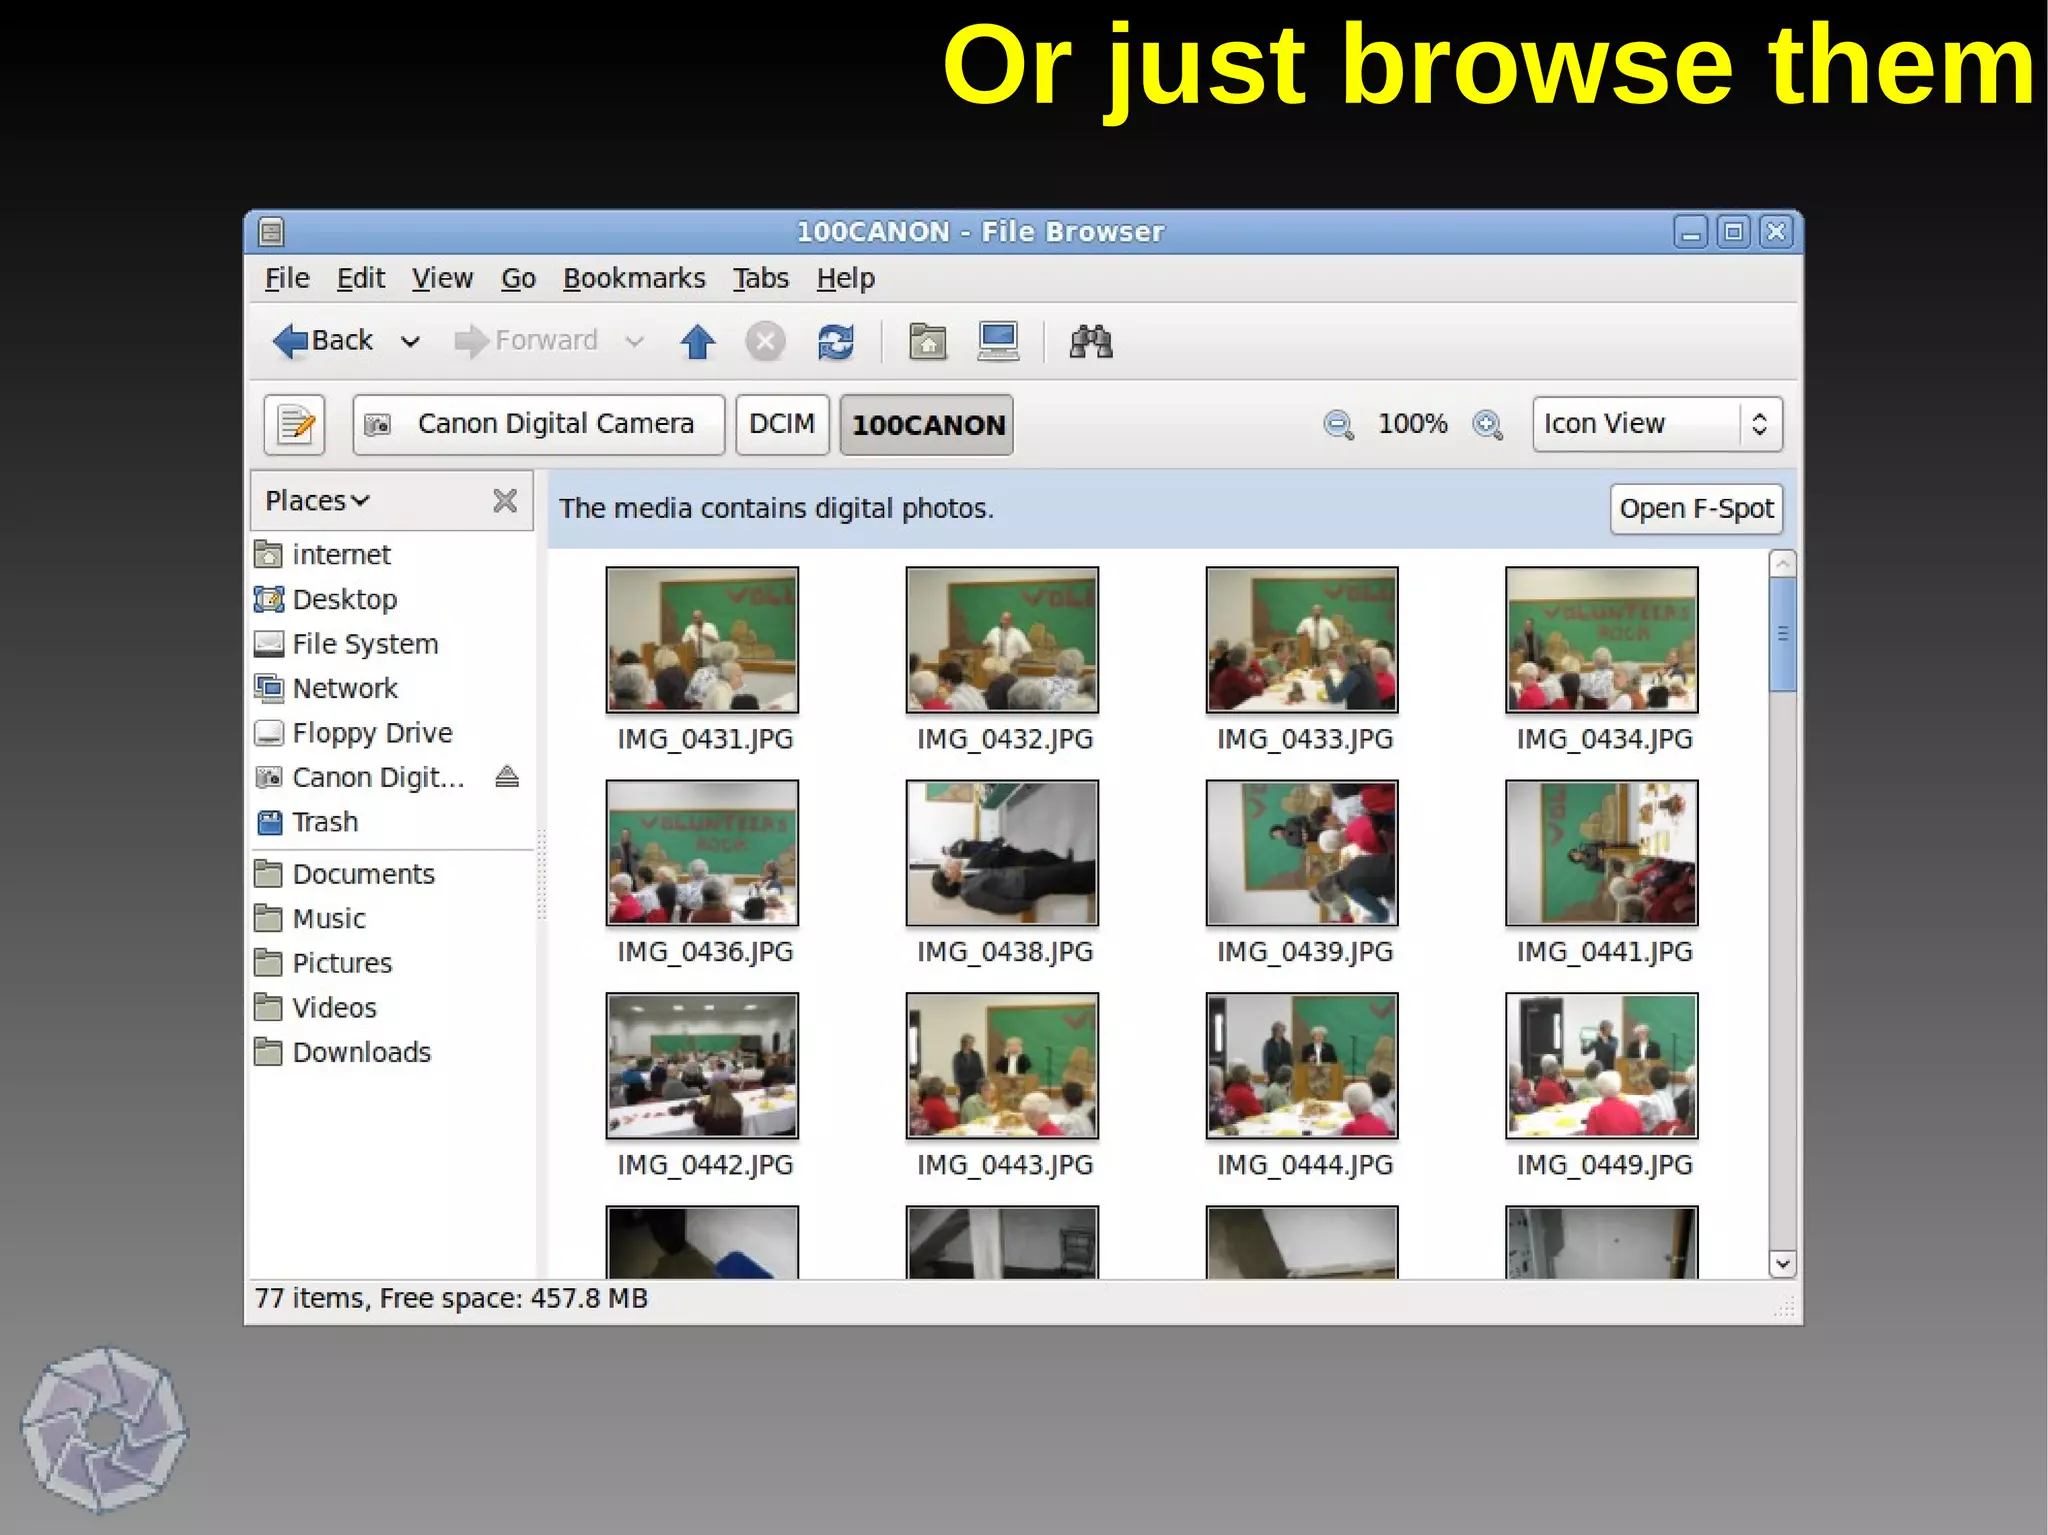This screenshot has width=2048, height=1535.
Task: Open Search with the binoculars icon
Action: click(x=1090, y=342)
